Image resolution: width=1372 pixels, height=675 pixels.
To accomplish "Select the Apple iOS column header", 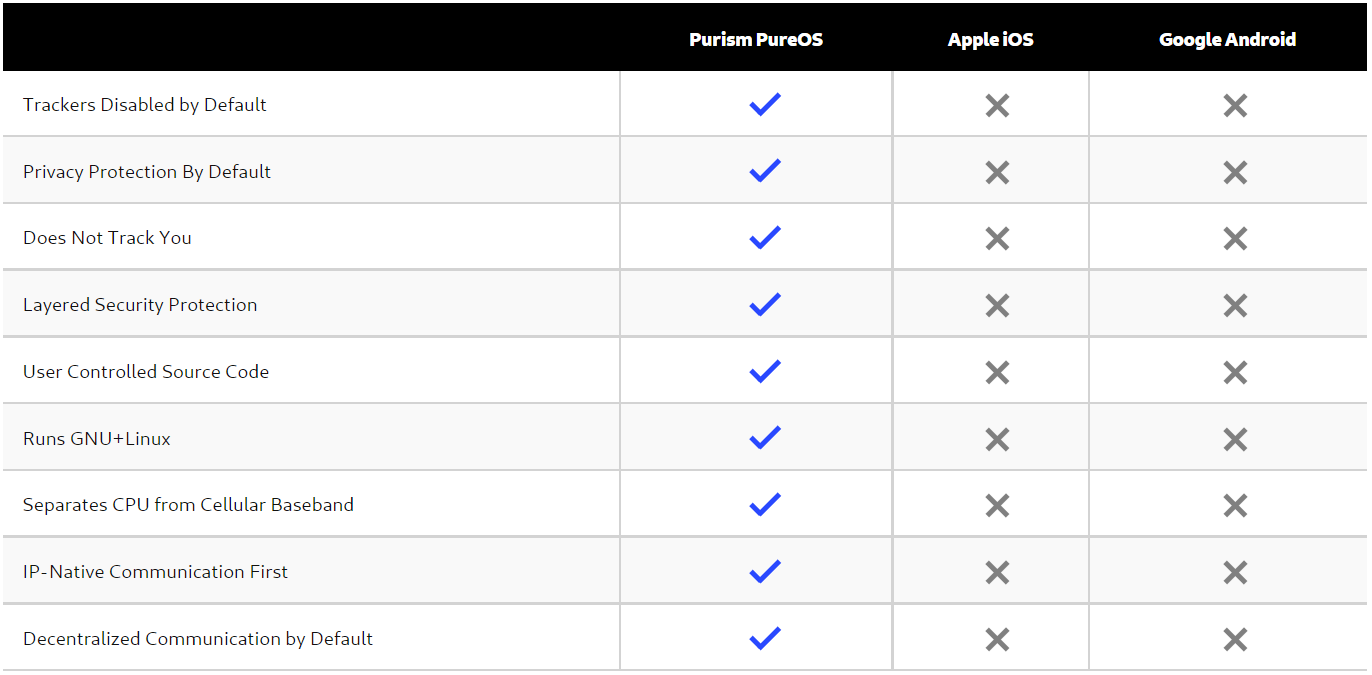I will click(x=991, y=40).
